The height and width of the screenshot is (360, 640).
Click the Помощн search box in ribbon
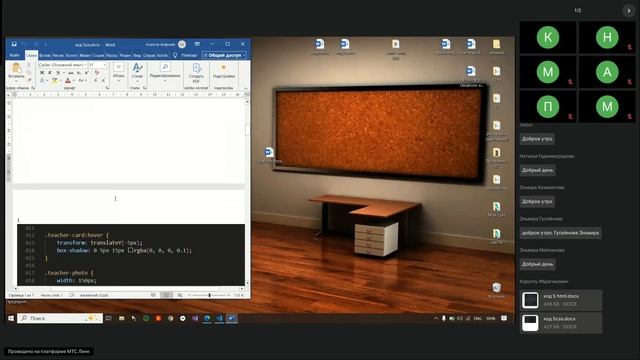tap(189, 55)
